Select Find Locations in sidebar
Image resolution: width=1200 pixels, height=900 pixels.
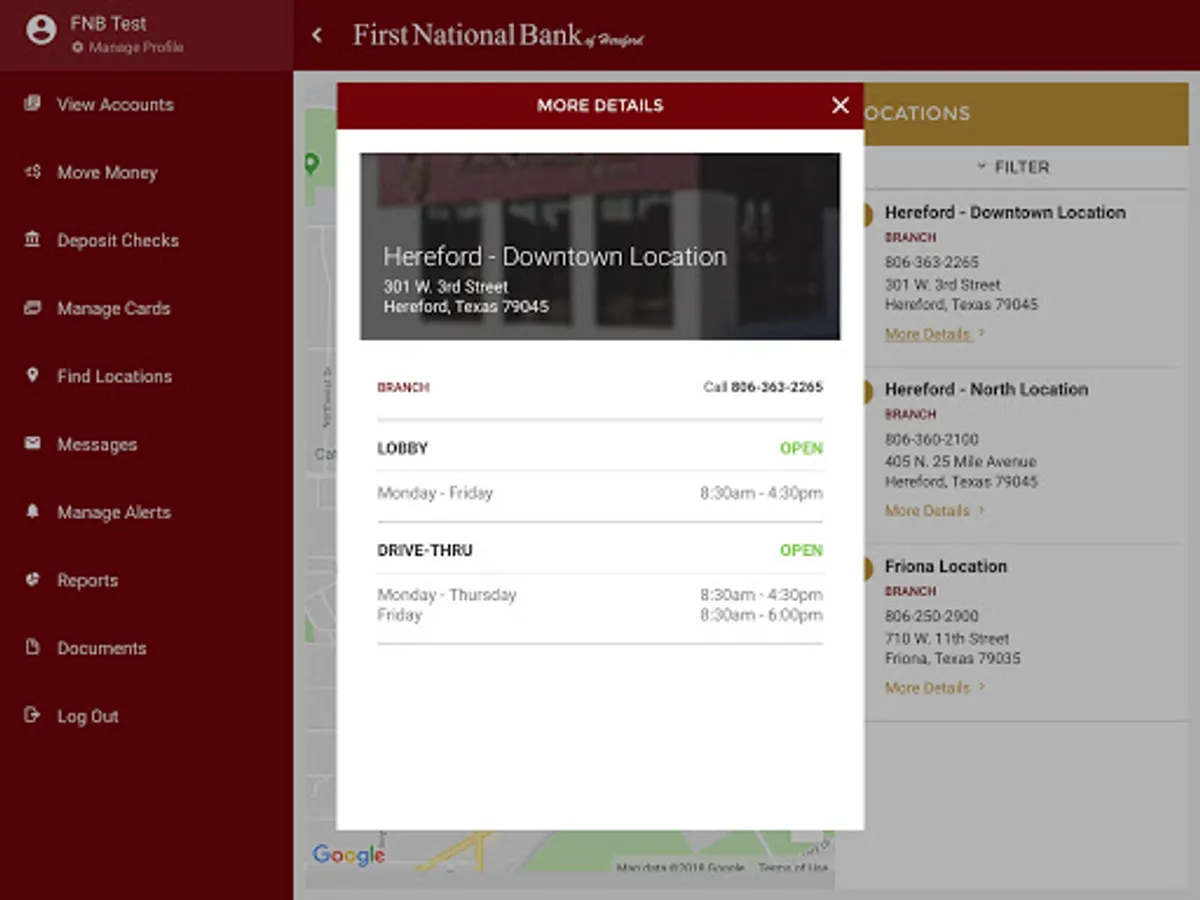(114, 376)
